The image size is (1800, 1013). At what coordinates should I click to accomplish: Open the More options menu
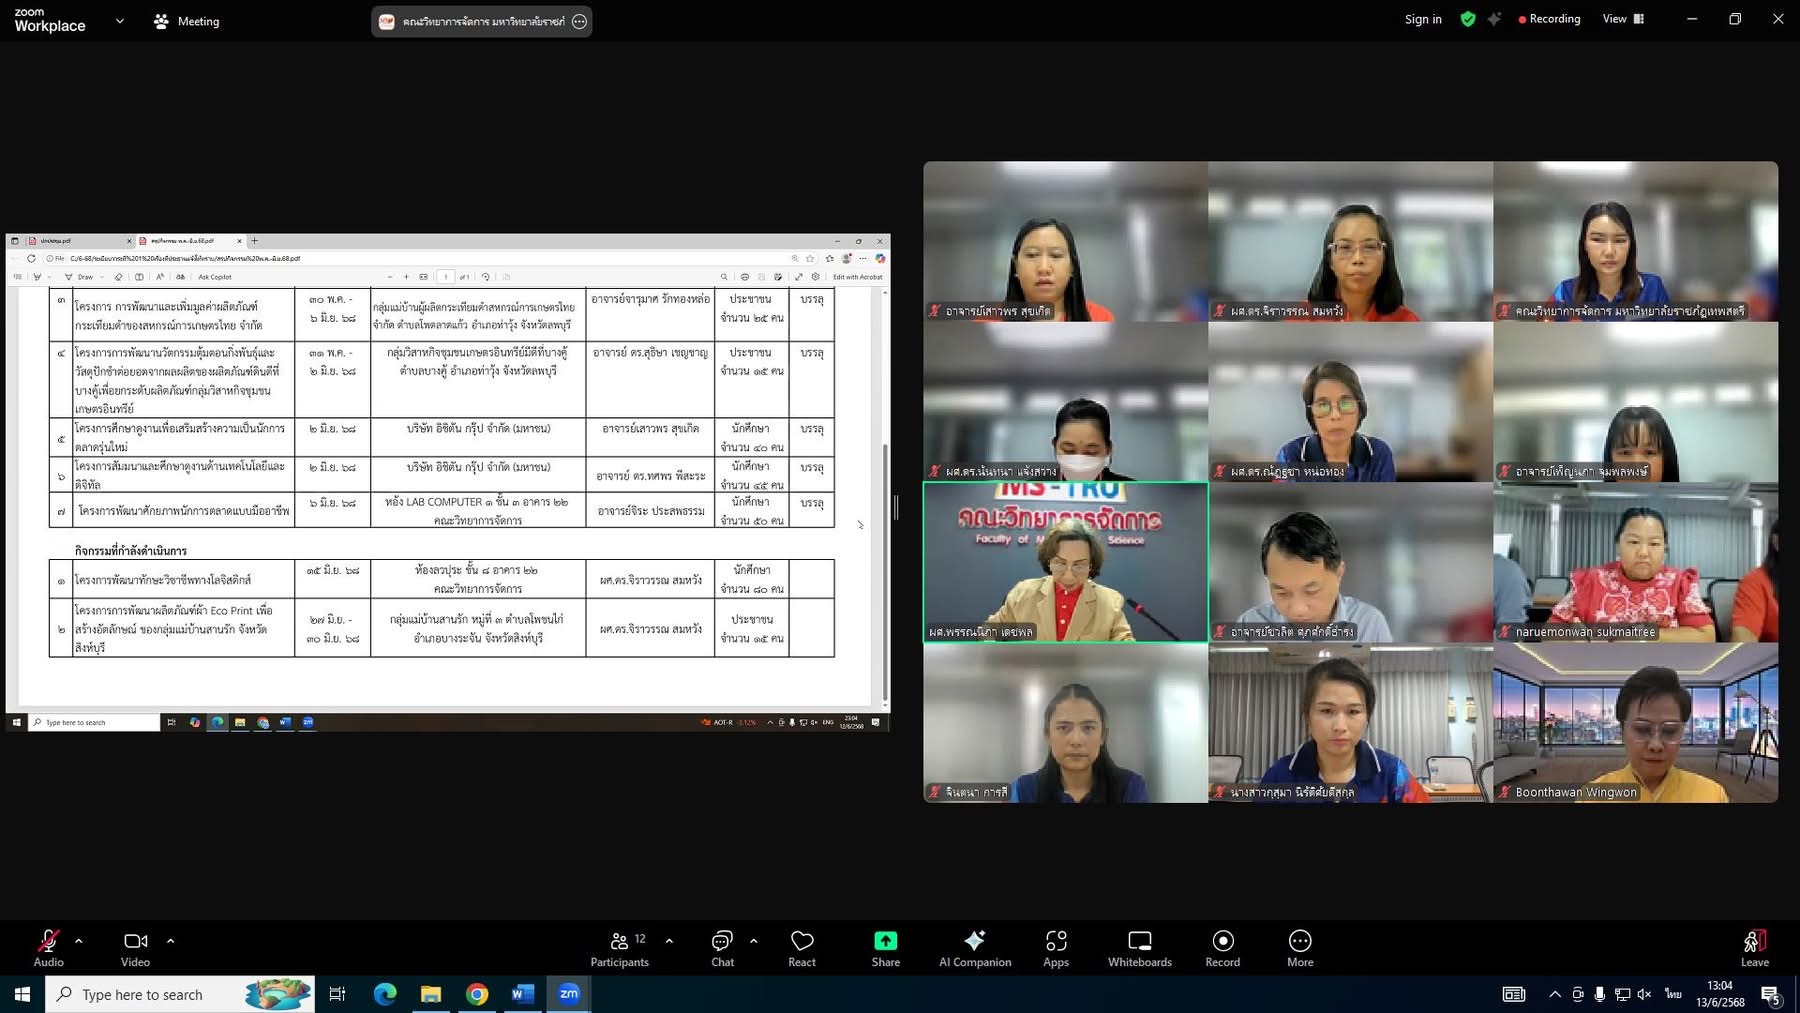click(1300, 948)
